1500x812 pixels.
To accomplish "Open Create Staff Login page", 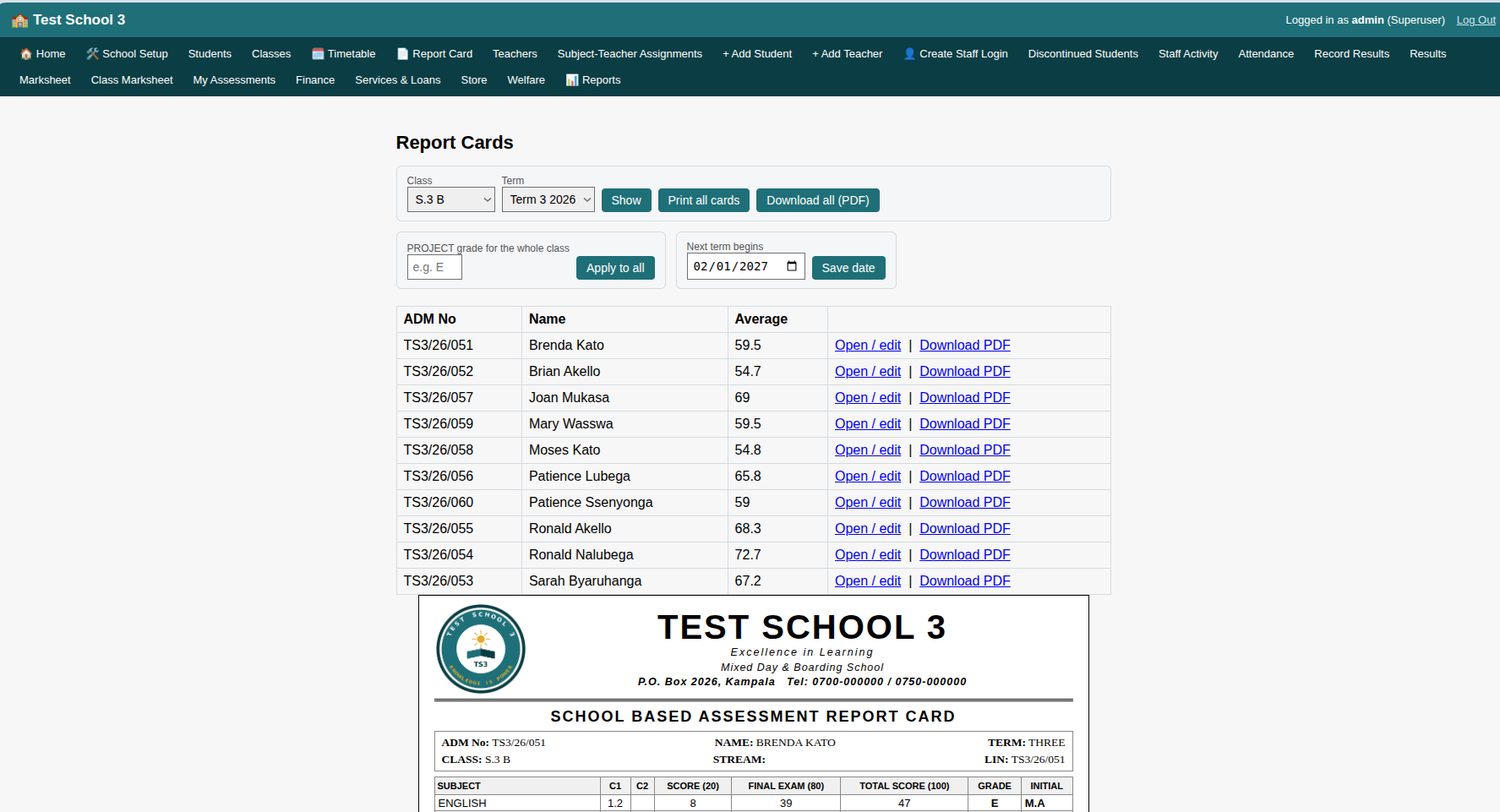I will click(x=955, y=54).
